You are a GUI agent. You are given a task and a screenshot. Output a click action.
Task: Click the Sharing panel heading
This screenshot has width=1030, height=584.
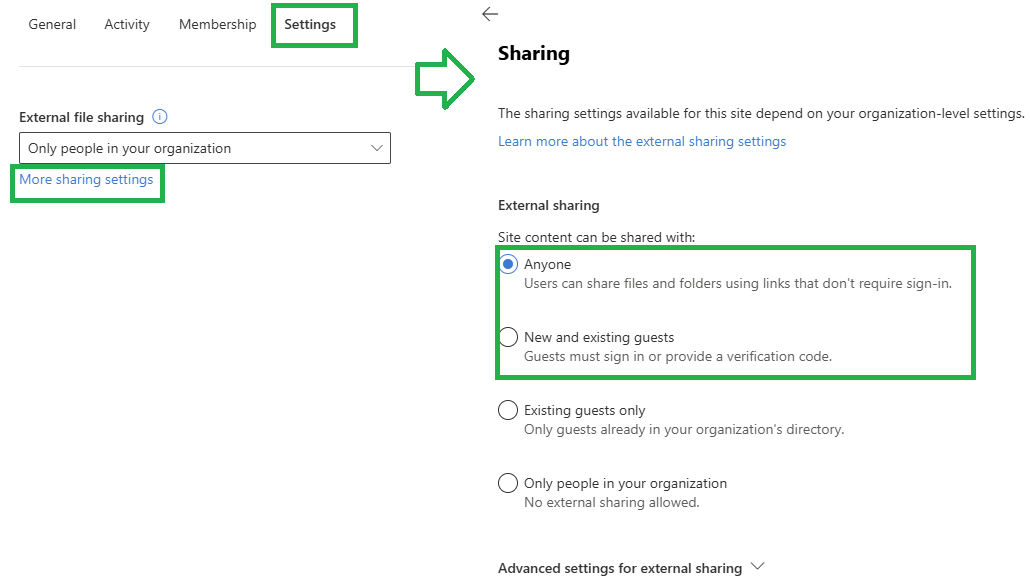click(x=533, y=53)
